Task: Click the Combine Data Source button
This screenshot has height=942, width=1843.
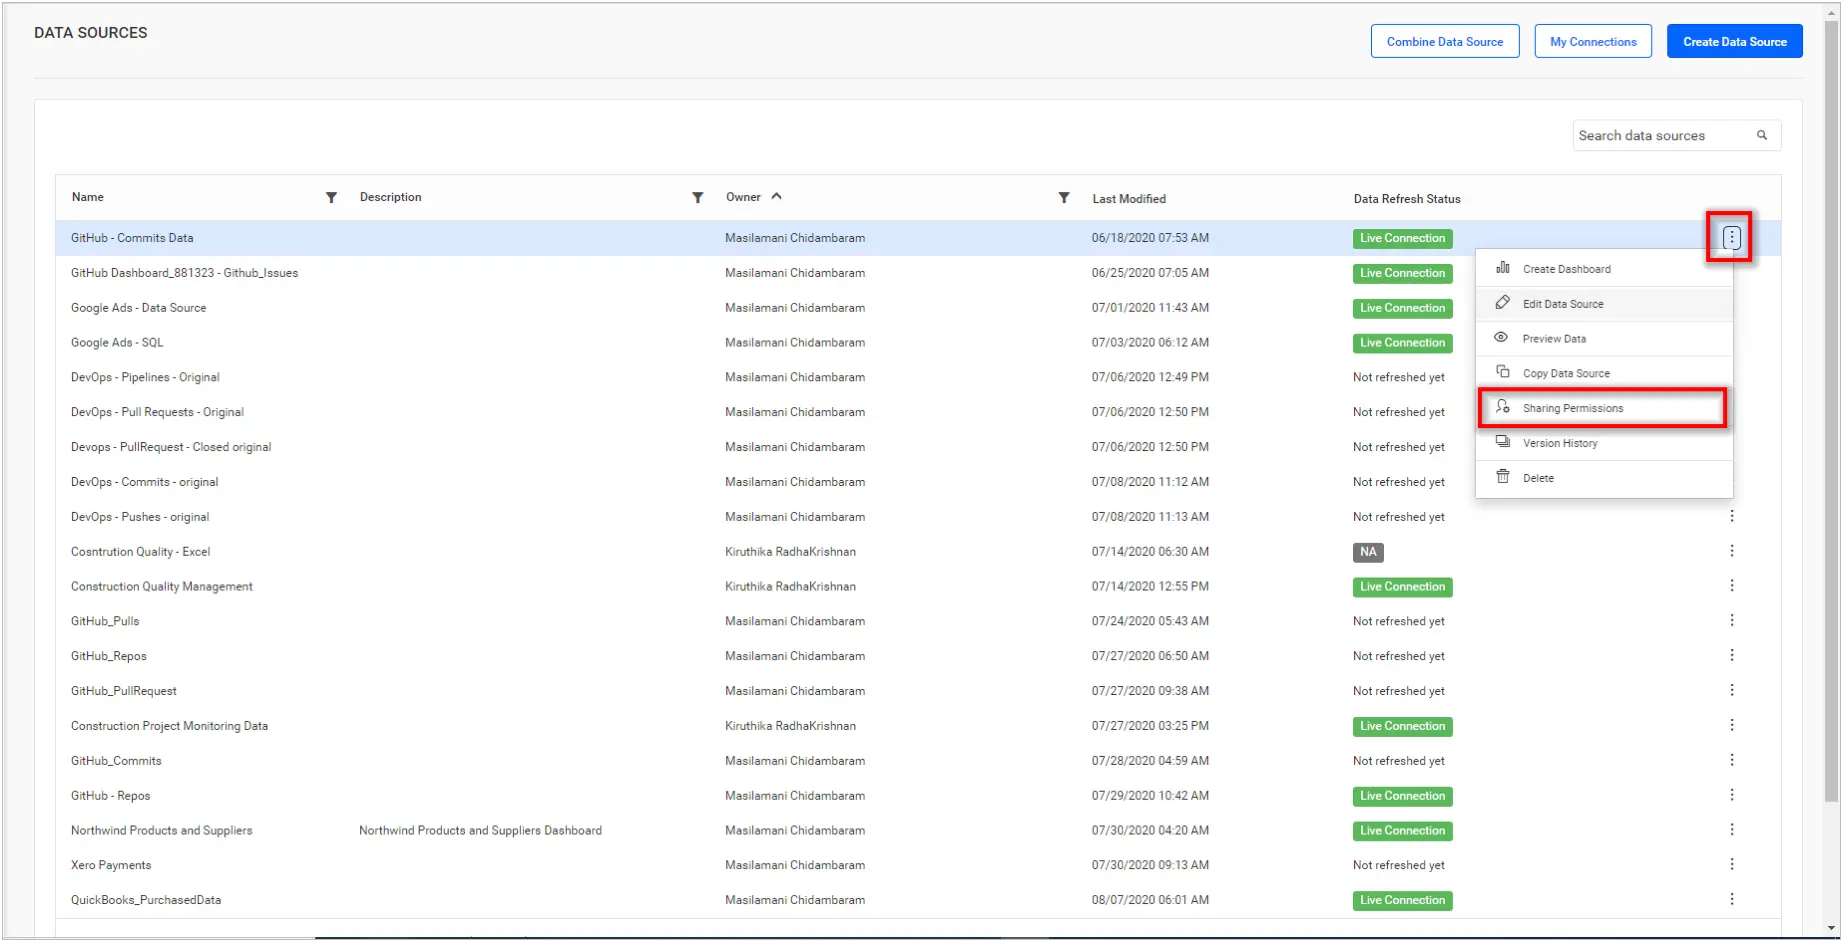Action: point(1445,42)
